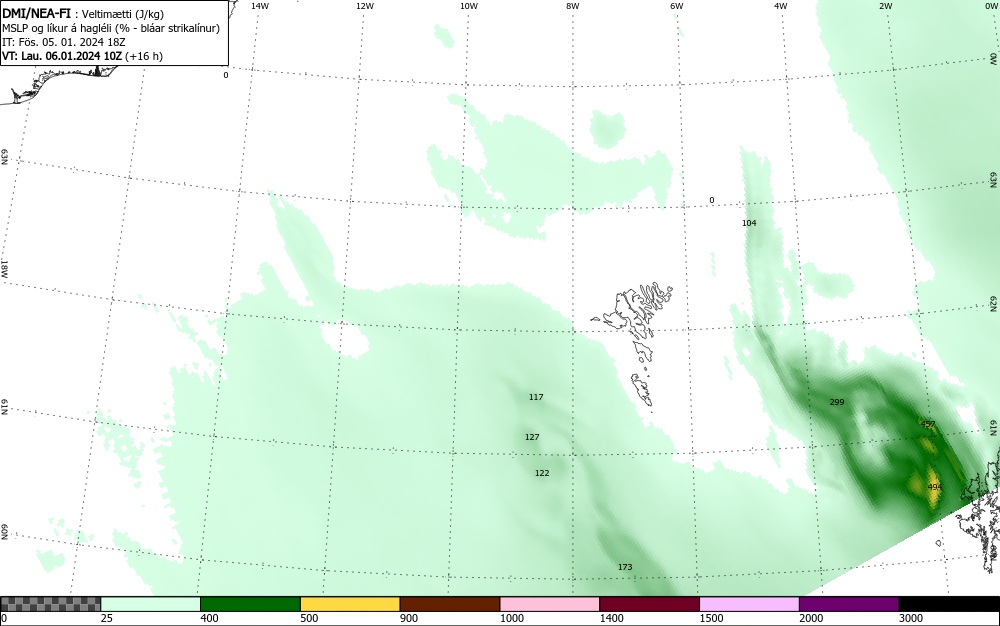Click the DMI/NEA-FI title text
Viewport: 1000px width, 626px height.
click(x=36, y=14)
